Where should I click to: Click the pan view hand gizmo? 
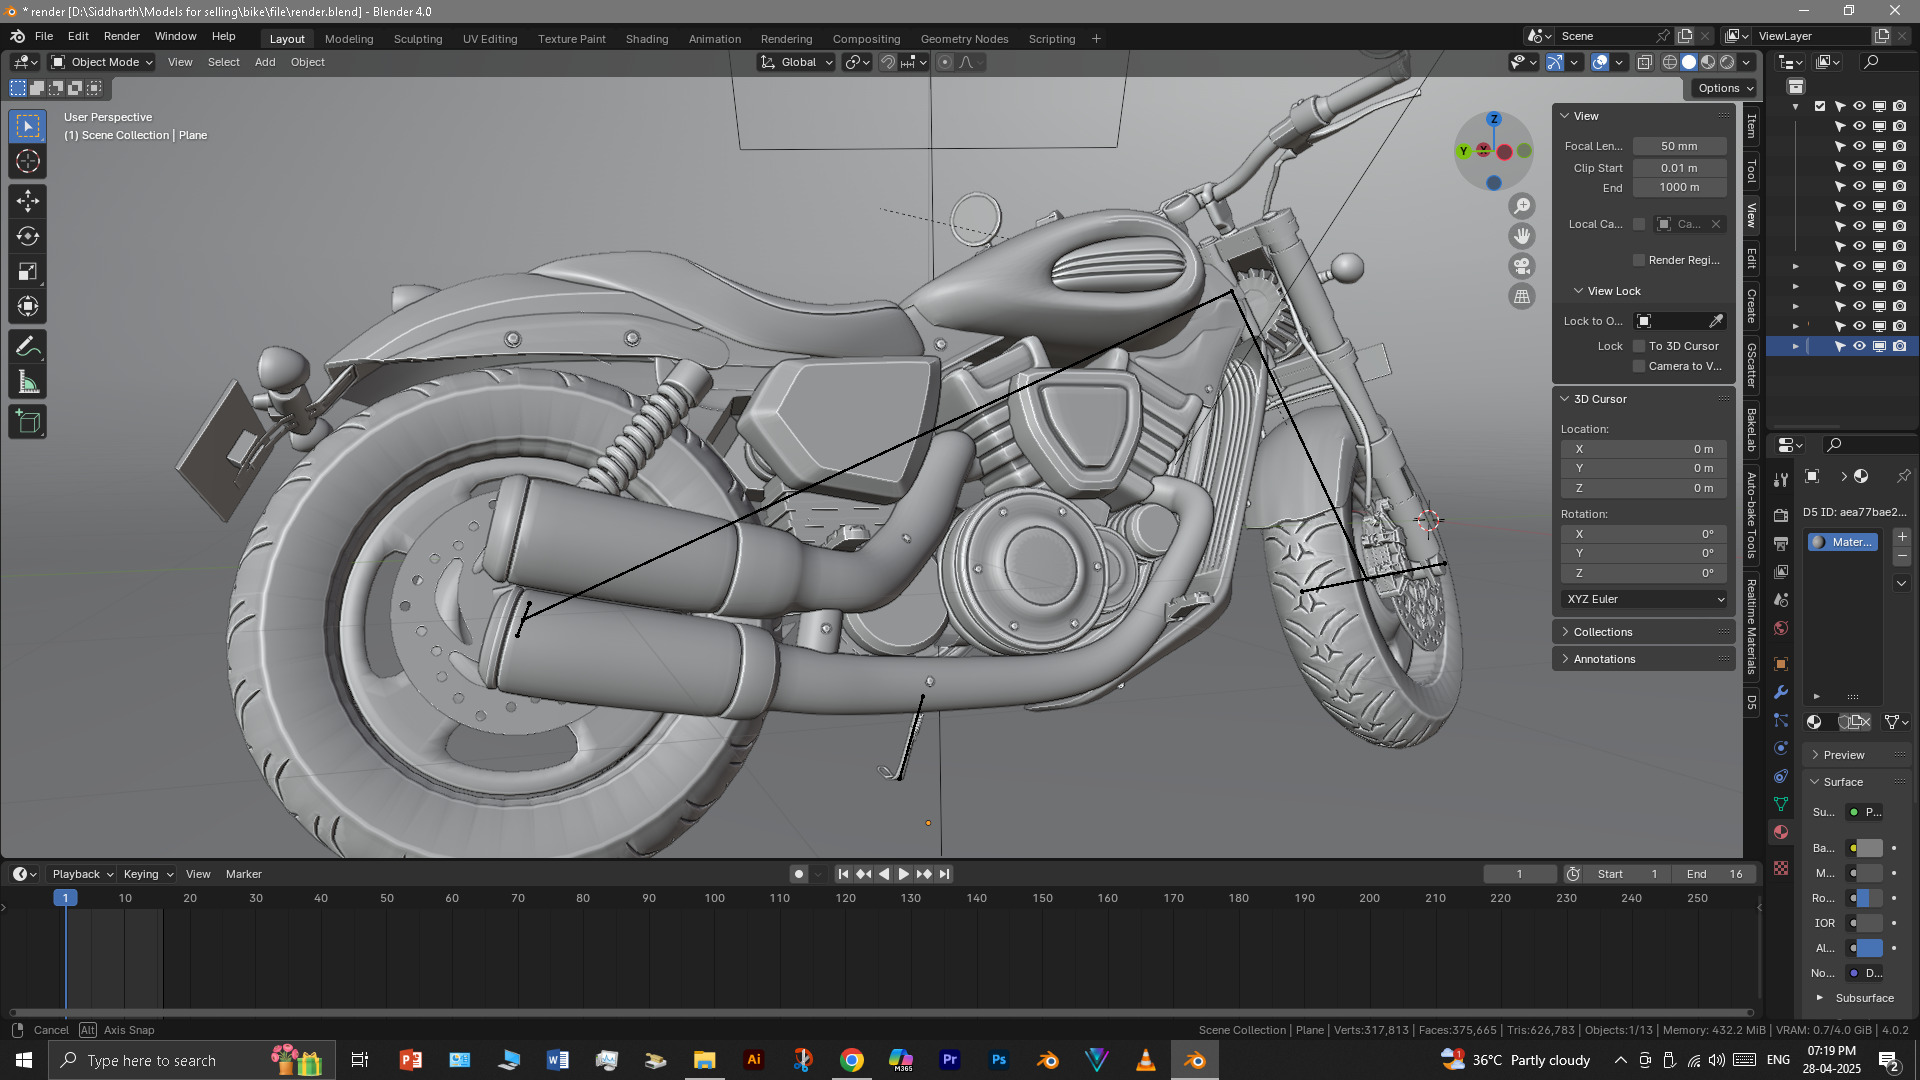pos(1522,236)
